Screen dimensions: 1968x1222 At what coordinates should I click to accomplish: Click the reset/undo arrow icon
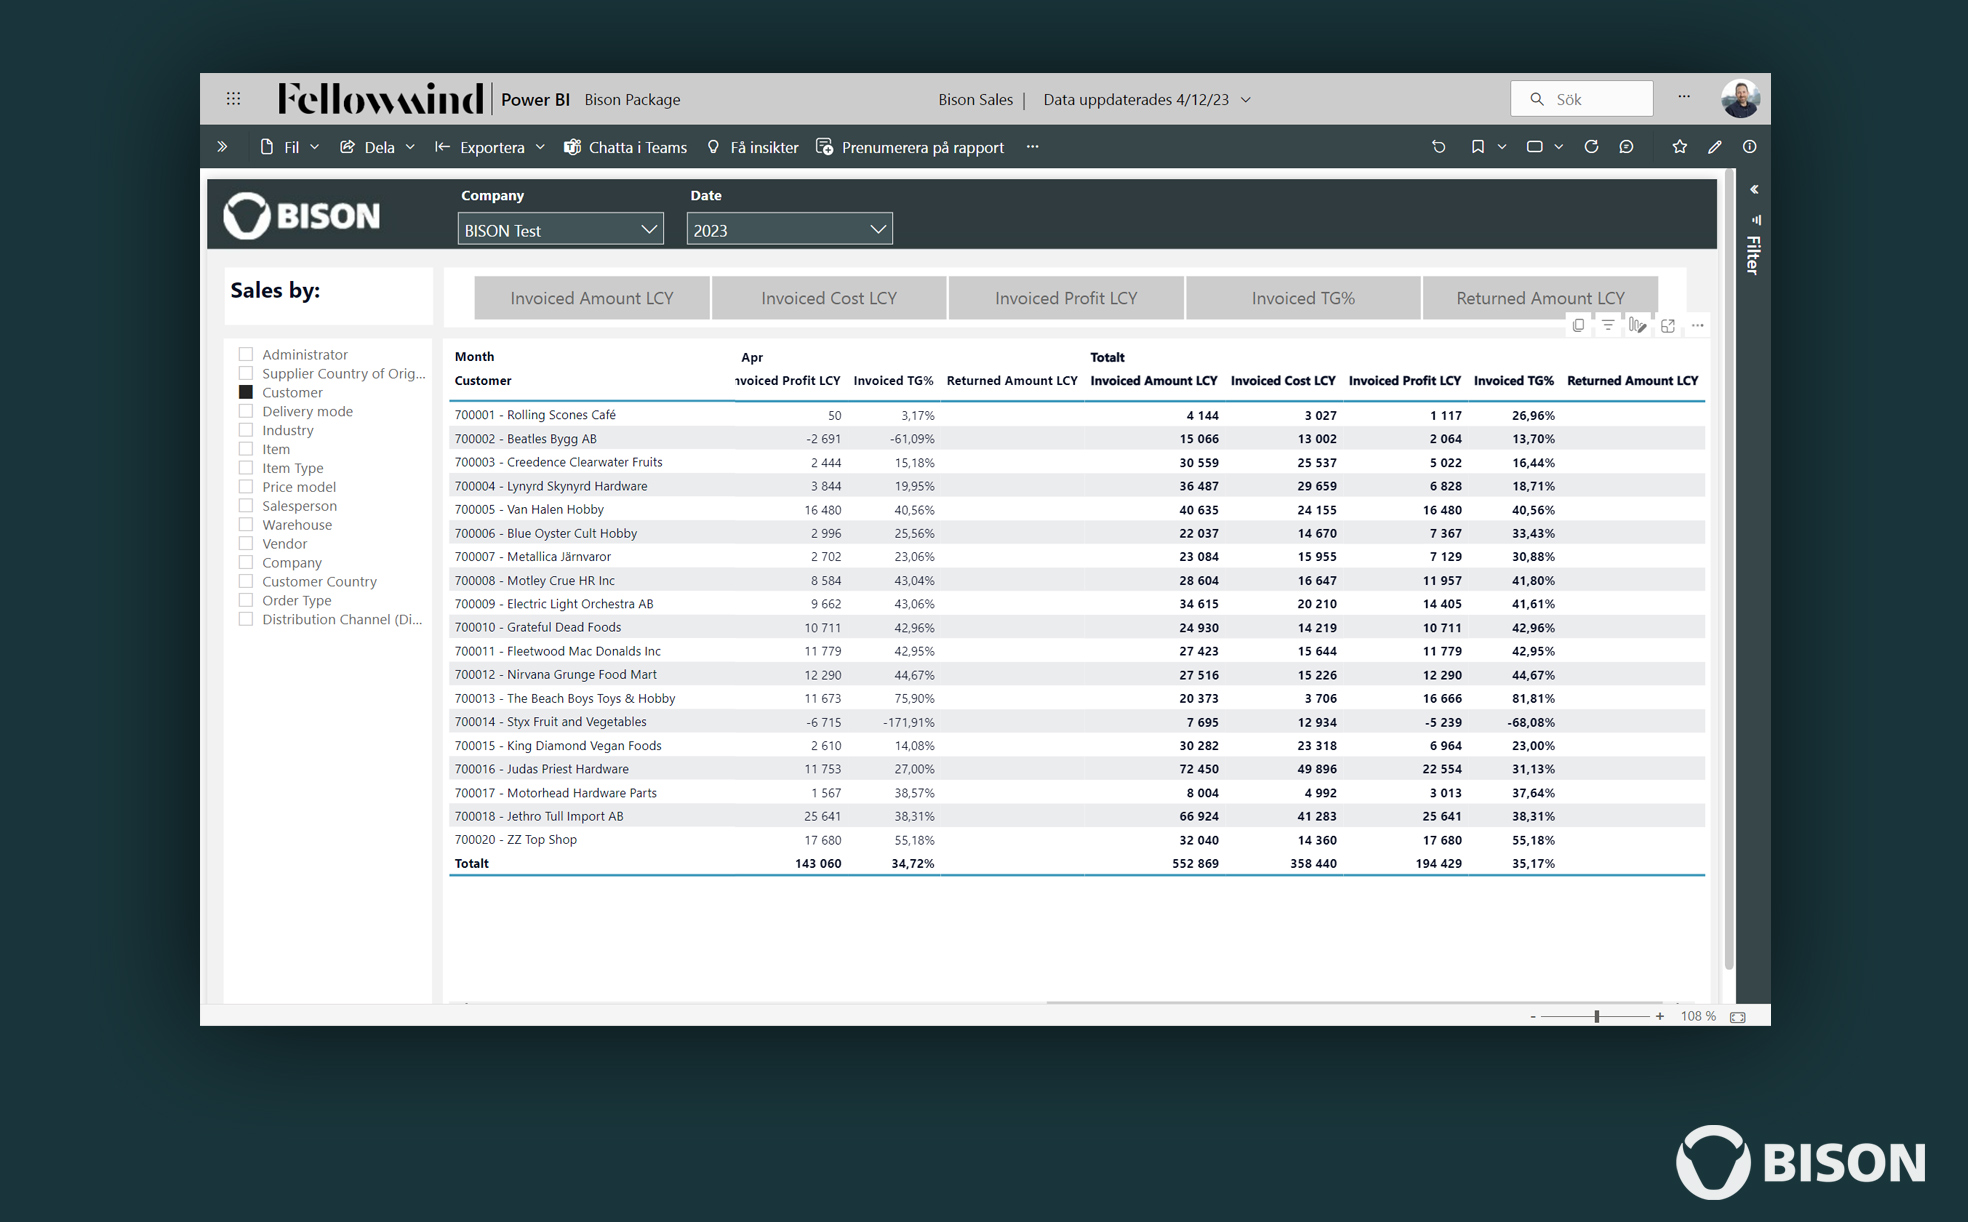pyautogui.click(x=1439, y=147)
